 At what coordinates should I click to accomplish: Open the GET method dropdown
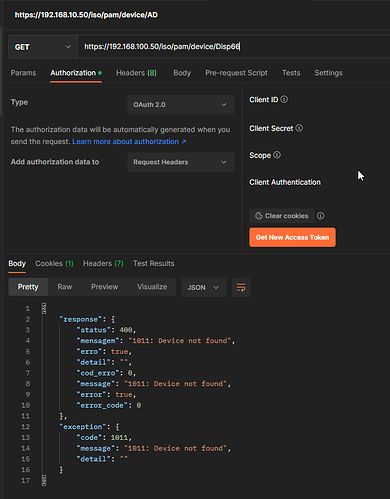[43, 47]
